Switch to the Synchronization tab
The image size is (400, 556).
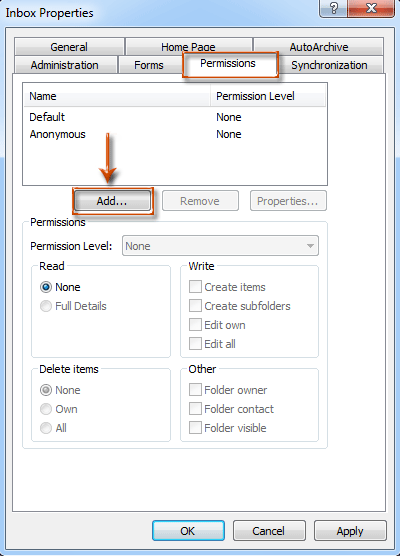[x=329, y=65]
